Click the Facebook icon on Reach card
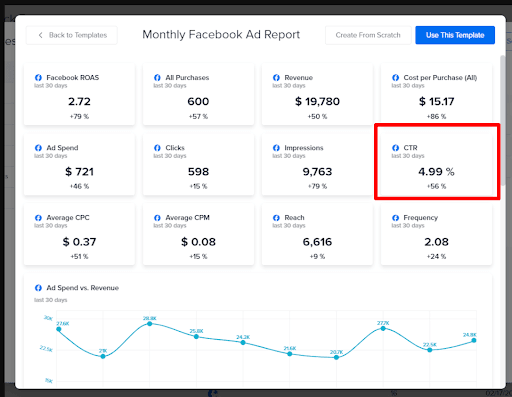 click(276, 218)
